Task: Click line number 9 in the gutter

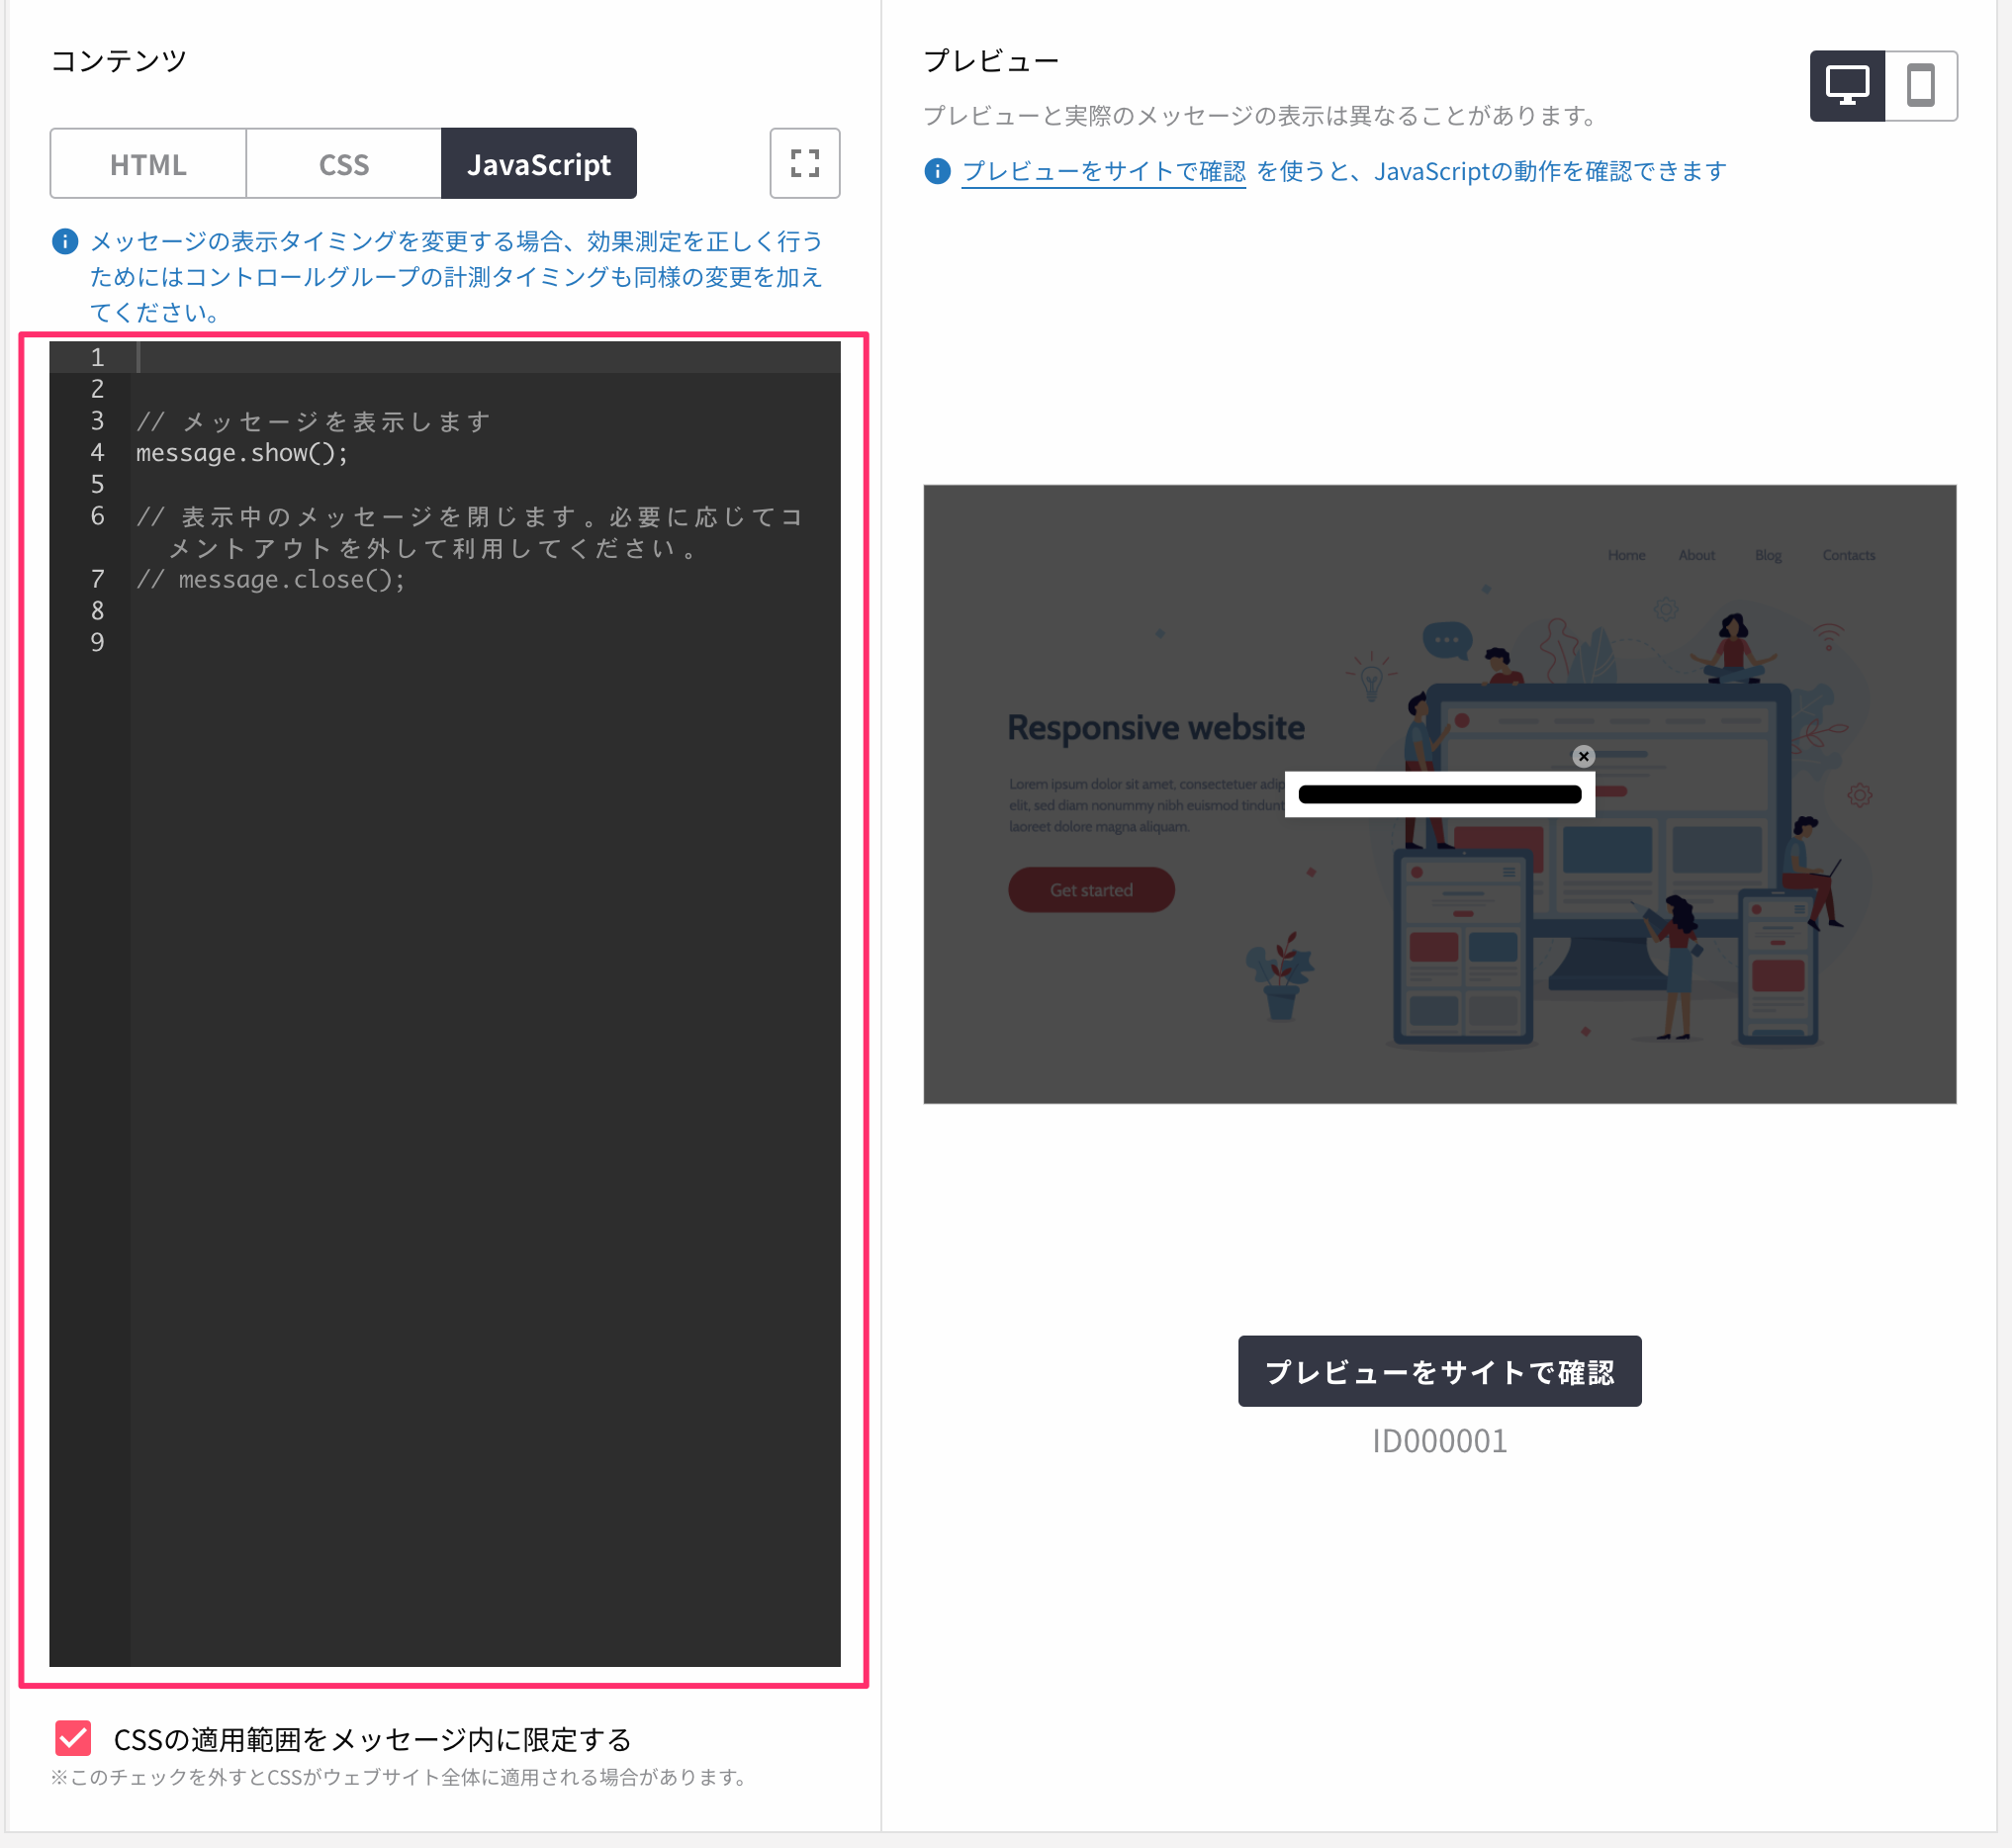Action: [97, 643]
